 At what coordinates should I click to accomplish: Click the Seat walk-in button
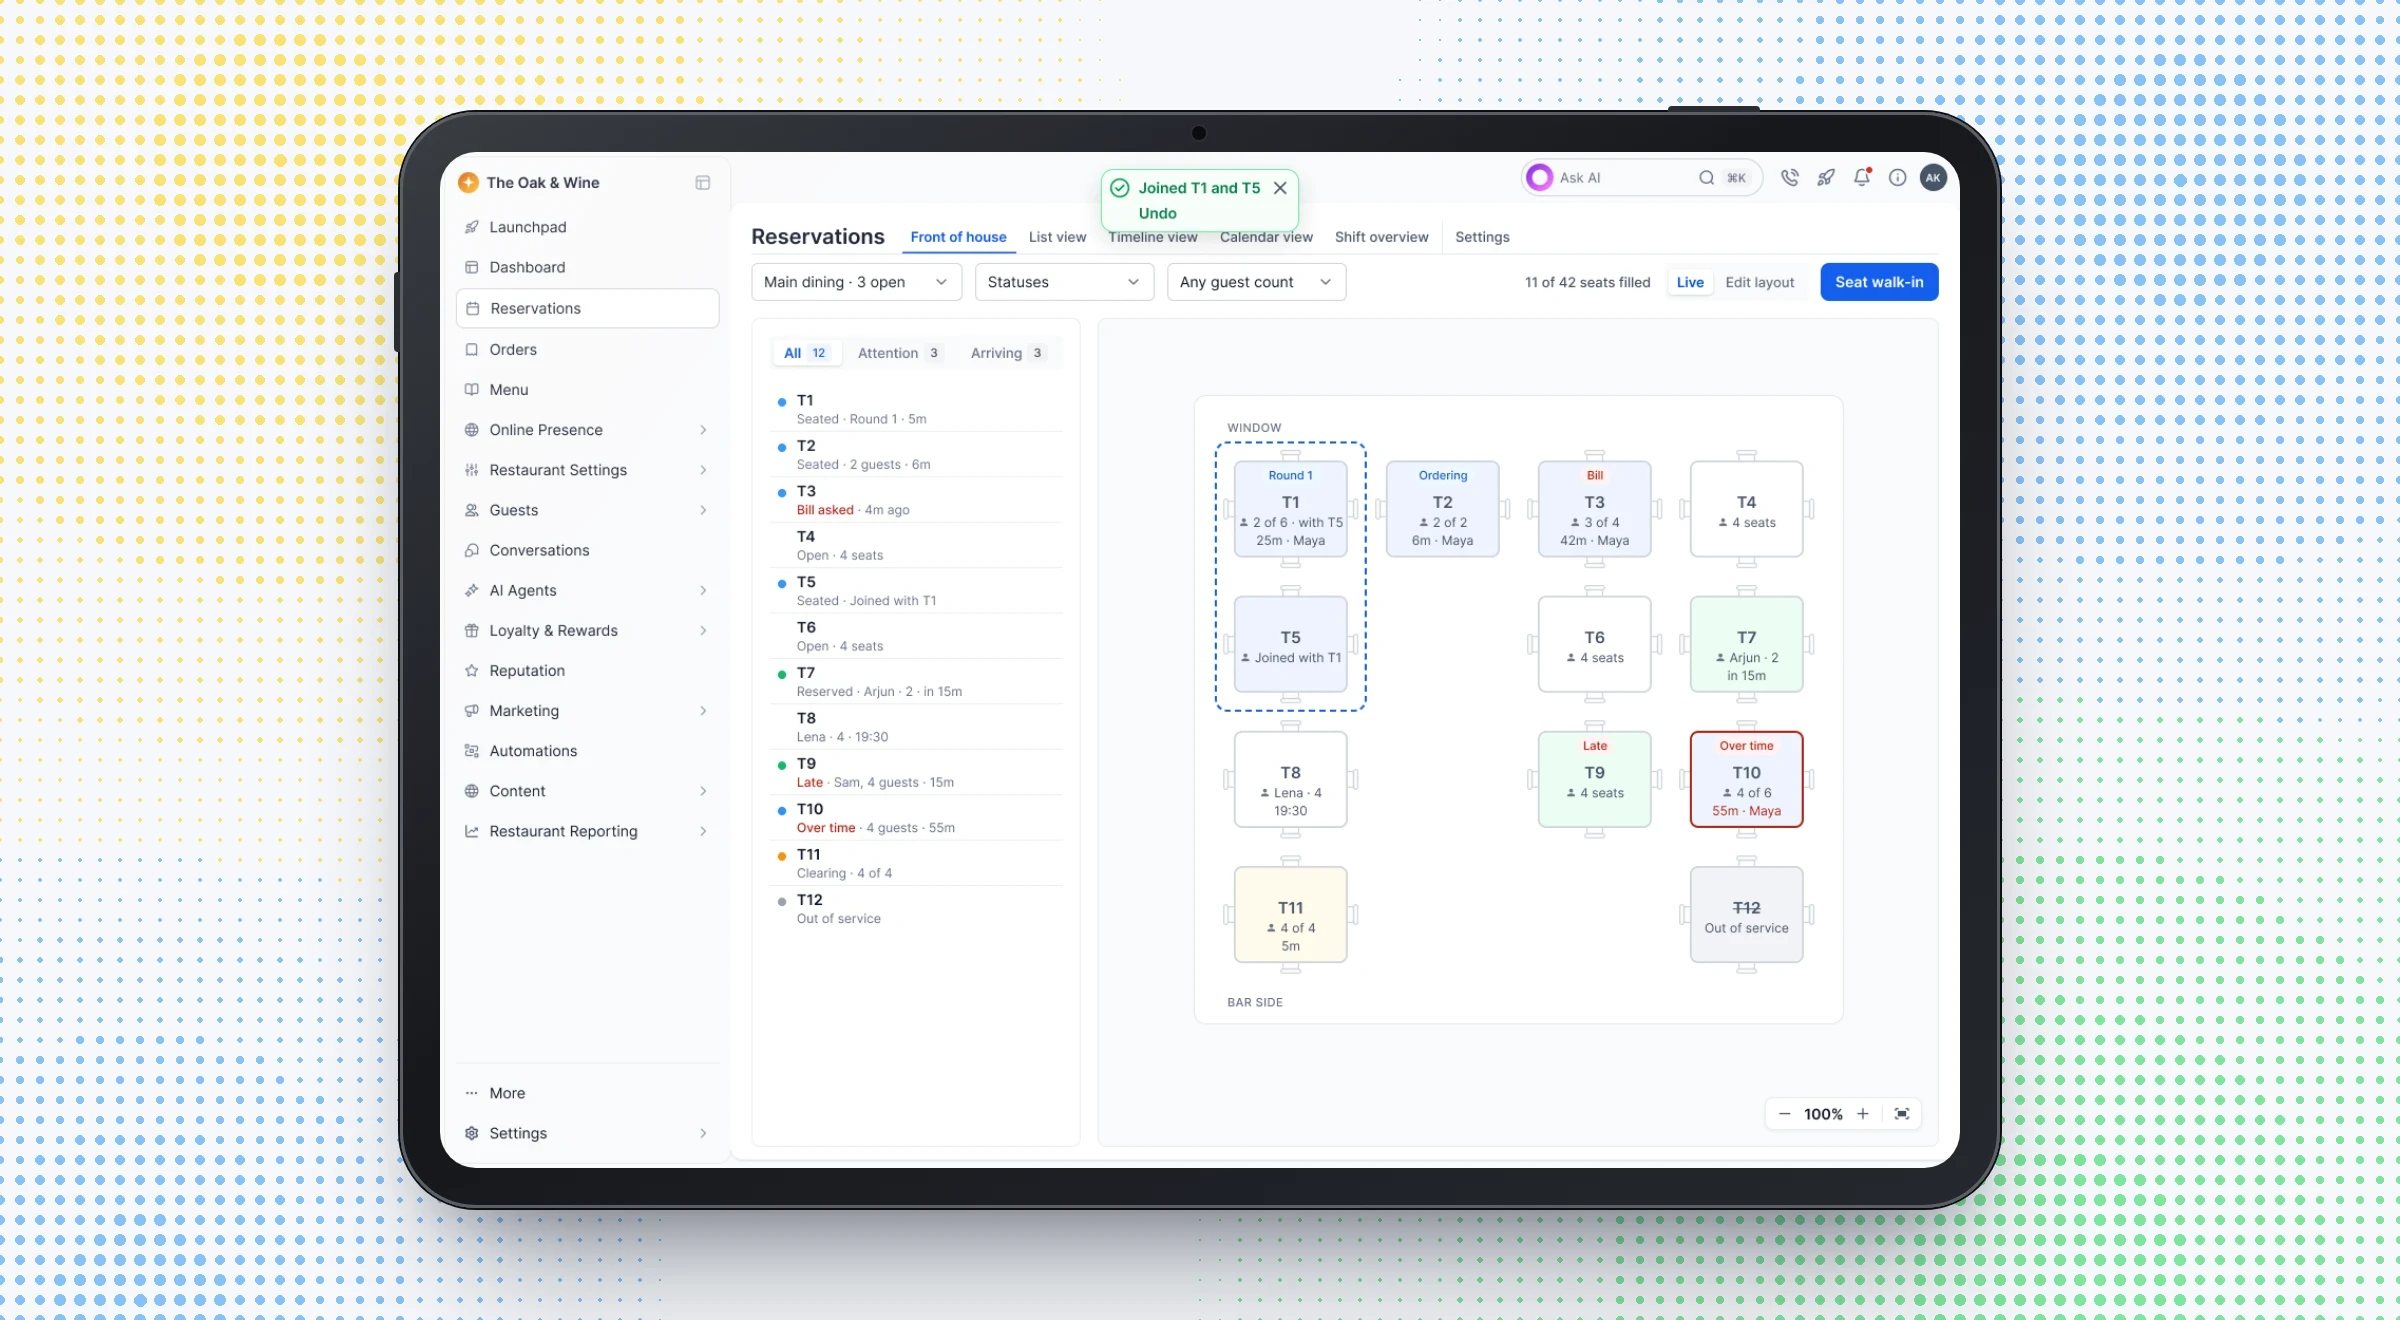pos(1879,282)
